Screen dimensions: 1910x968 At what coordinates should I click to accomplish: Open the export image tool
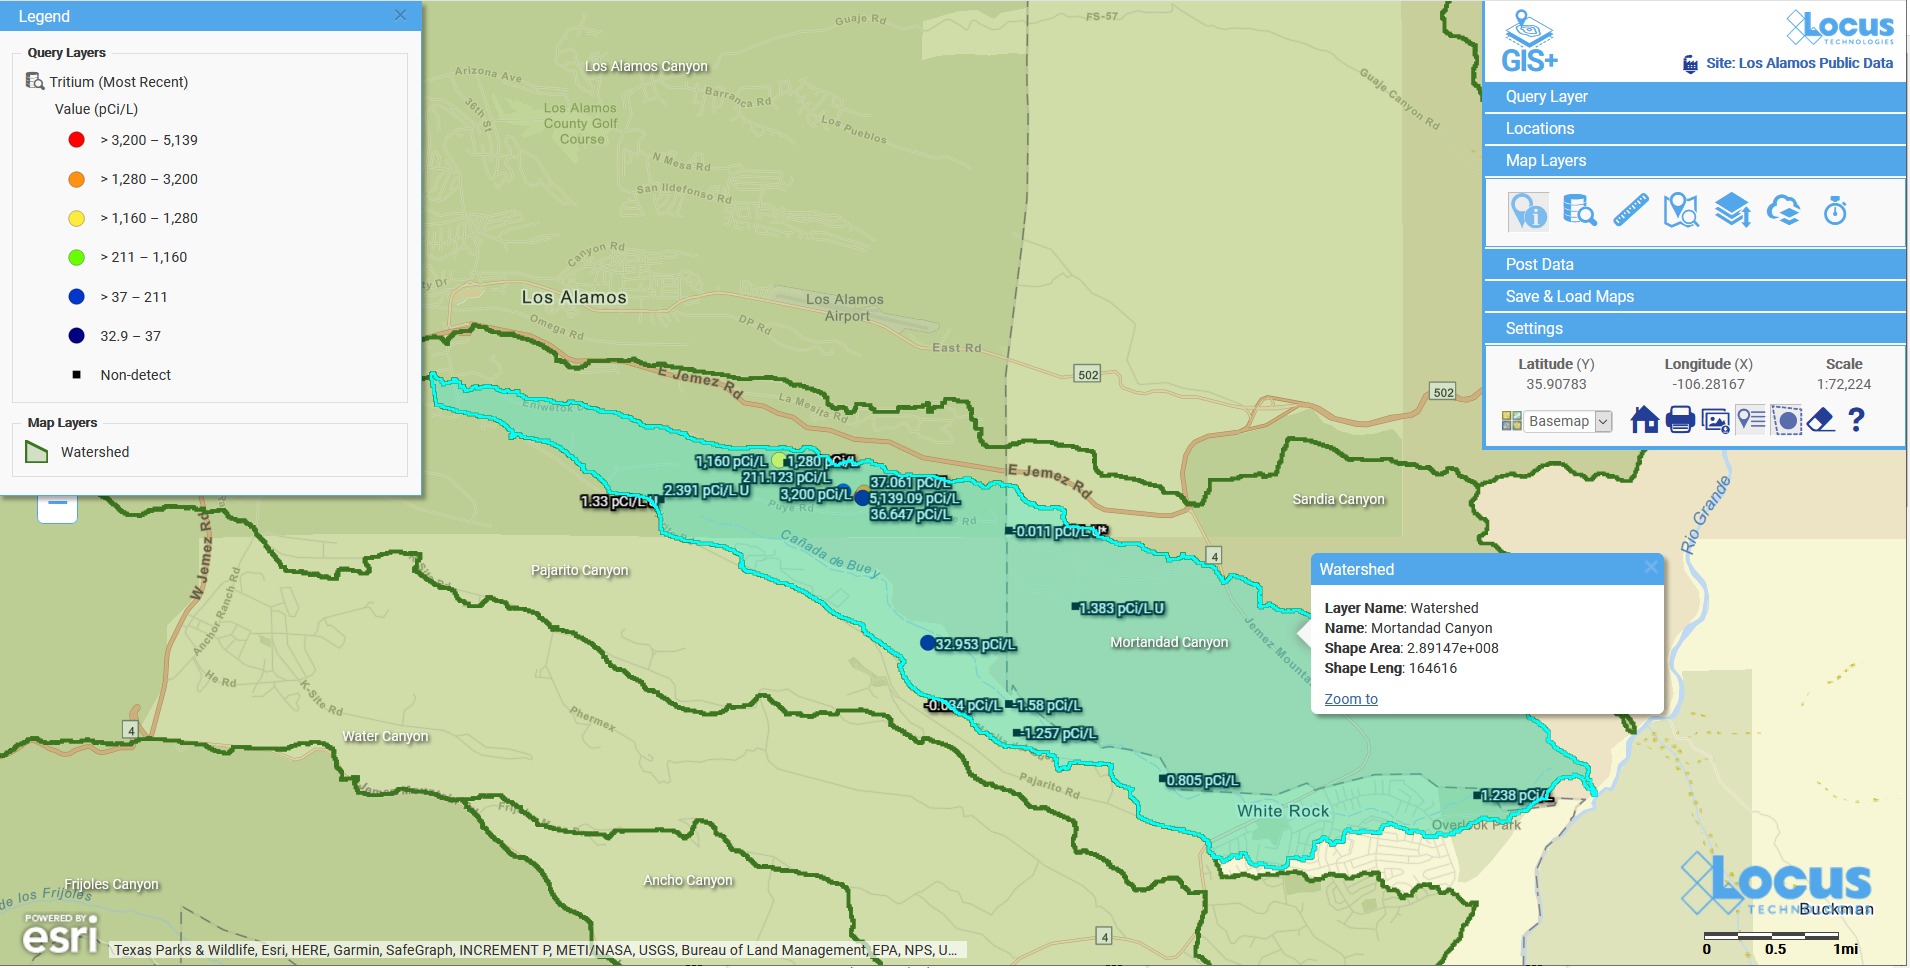1716,420
